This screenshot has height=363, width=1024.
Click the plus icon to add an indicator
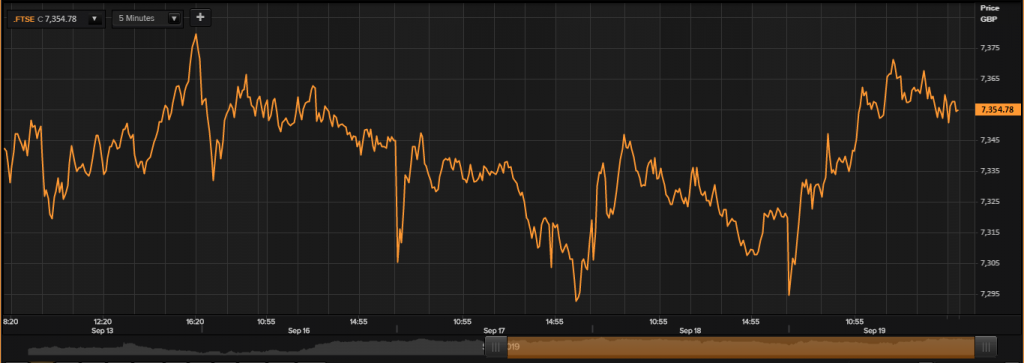200,18
